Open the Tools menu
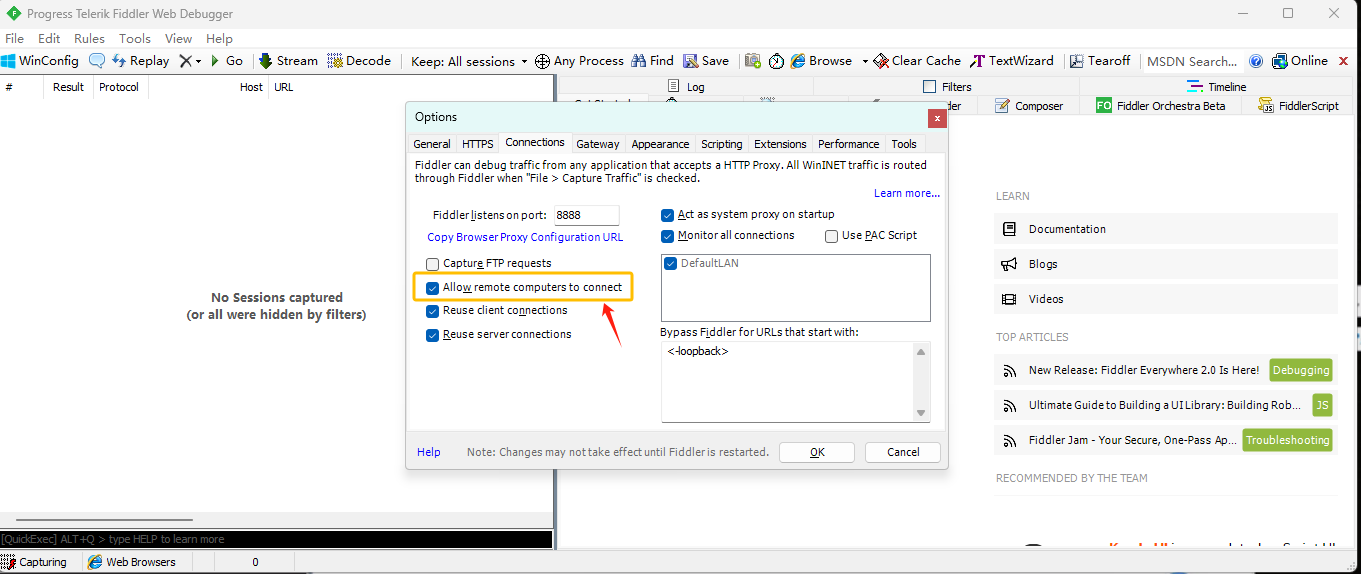1361x574 pixels. click(x=135, y=39)
